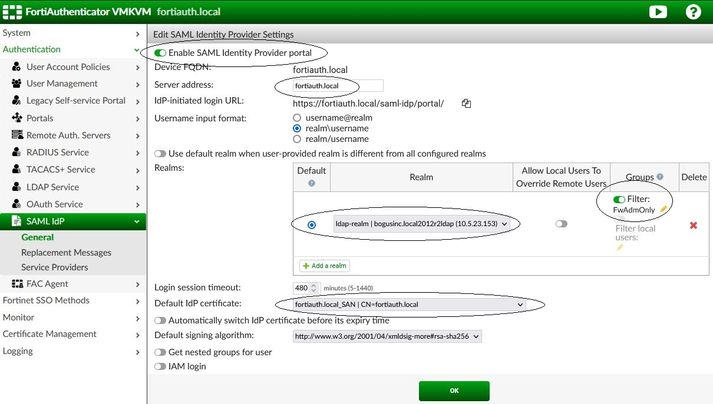The image size is (713, 404).
Task: Toggle the Groups Filter switch
Action: coord(619,199)
